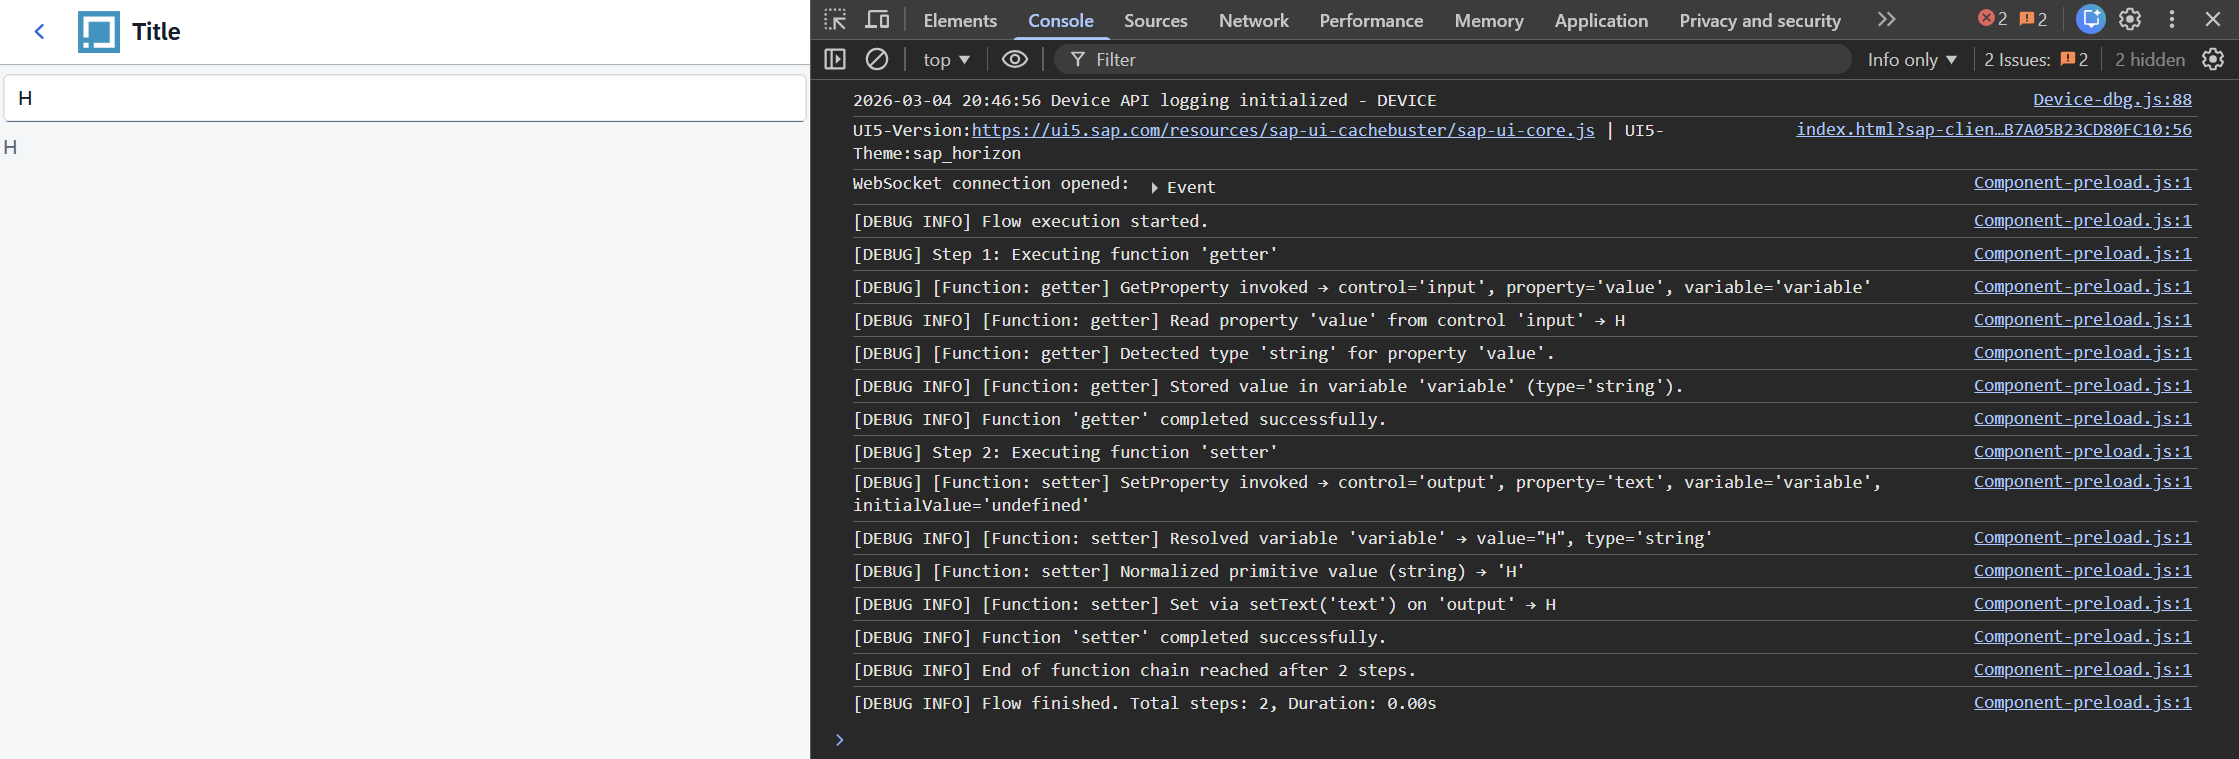This screenshot has height=759, width=2239.
Task: Click the inspect element picker icon
Action: pos(835,20)
